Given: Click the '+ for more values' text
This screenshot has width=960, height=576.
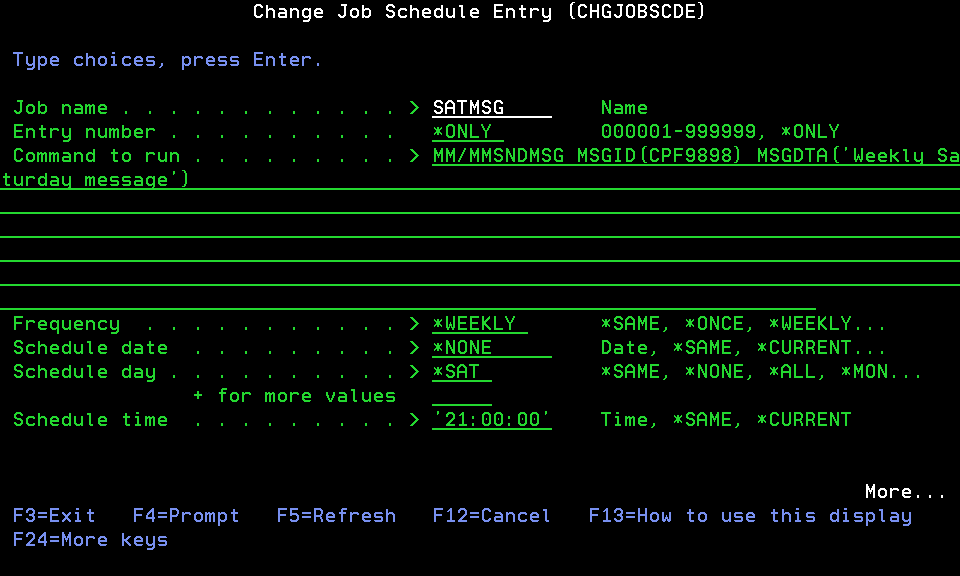Looking at the screenshot, I should (294, 396).
